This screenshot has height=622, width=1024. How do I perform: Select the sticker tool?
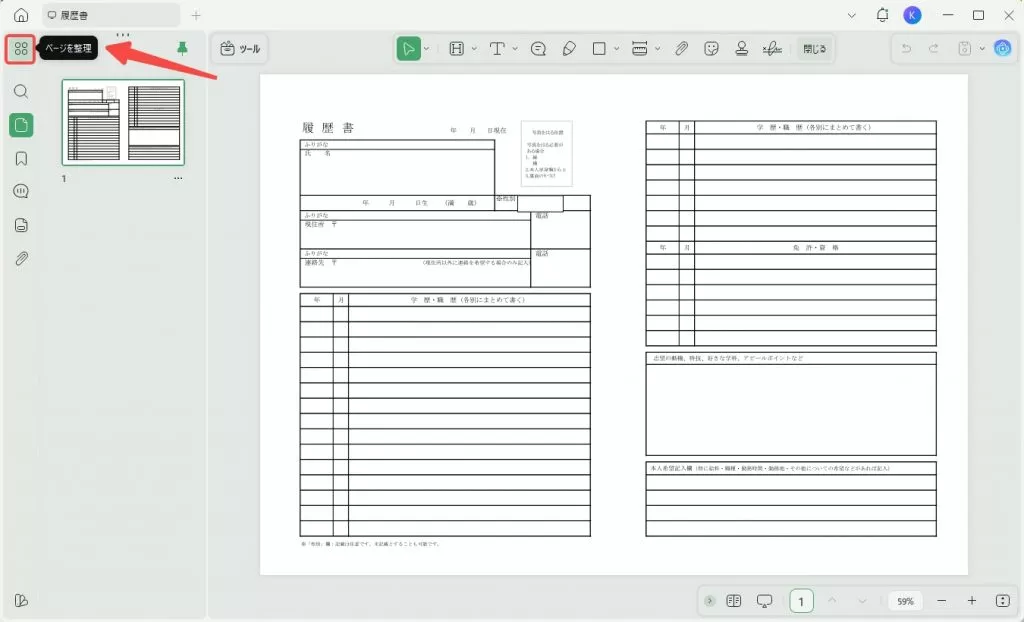(x=711, y=48)
